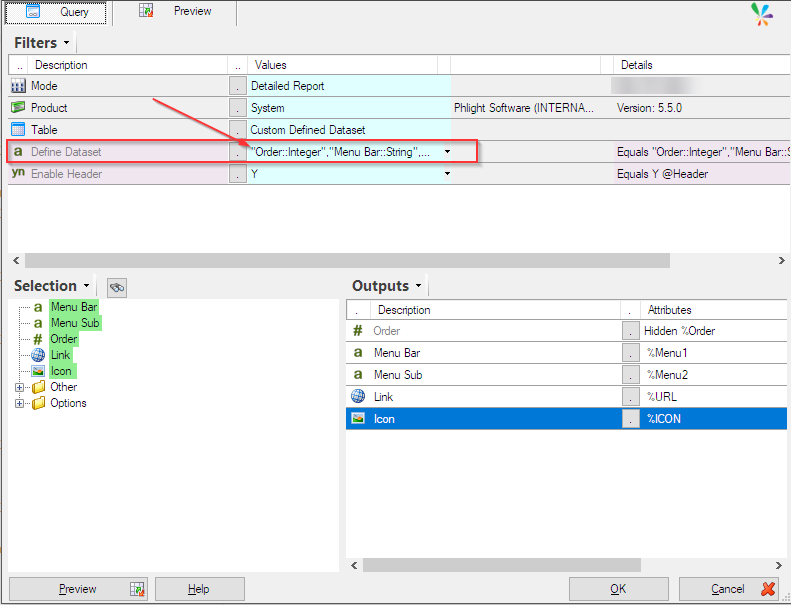
Task: Click the Details column header
Action: [x=702, y=65]
